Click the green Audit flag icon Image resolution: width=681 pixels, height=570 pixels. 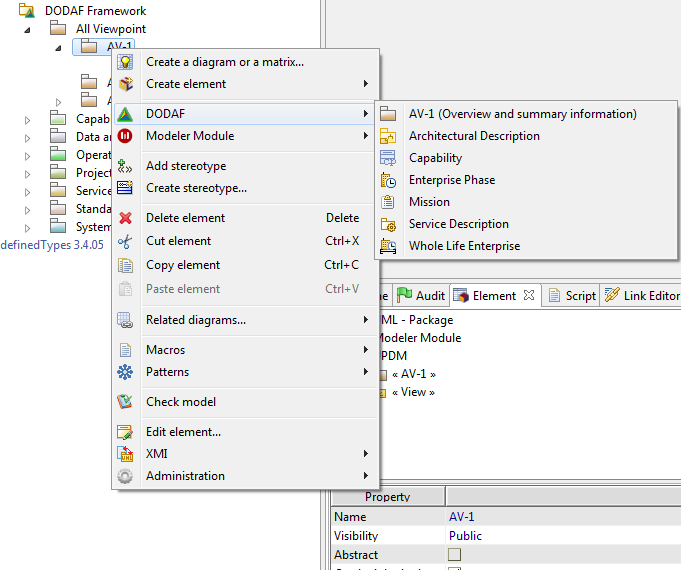point(404,295)
